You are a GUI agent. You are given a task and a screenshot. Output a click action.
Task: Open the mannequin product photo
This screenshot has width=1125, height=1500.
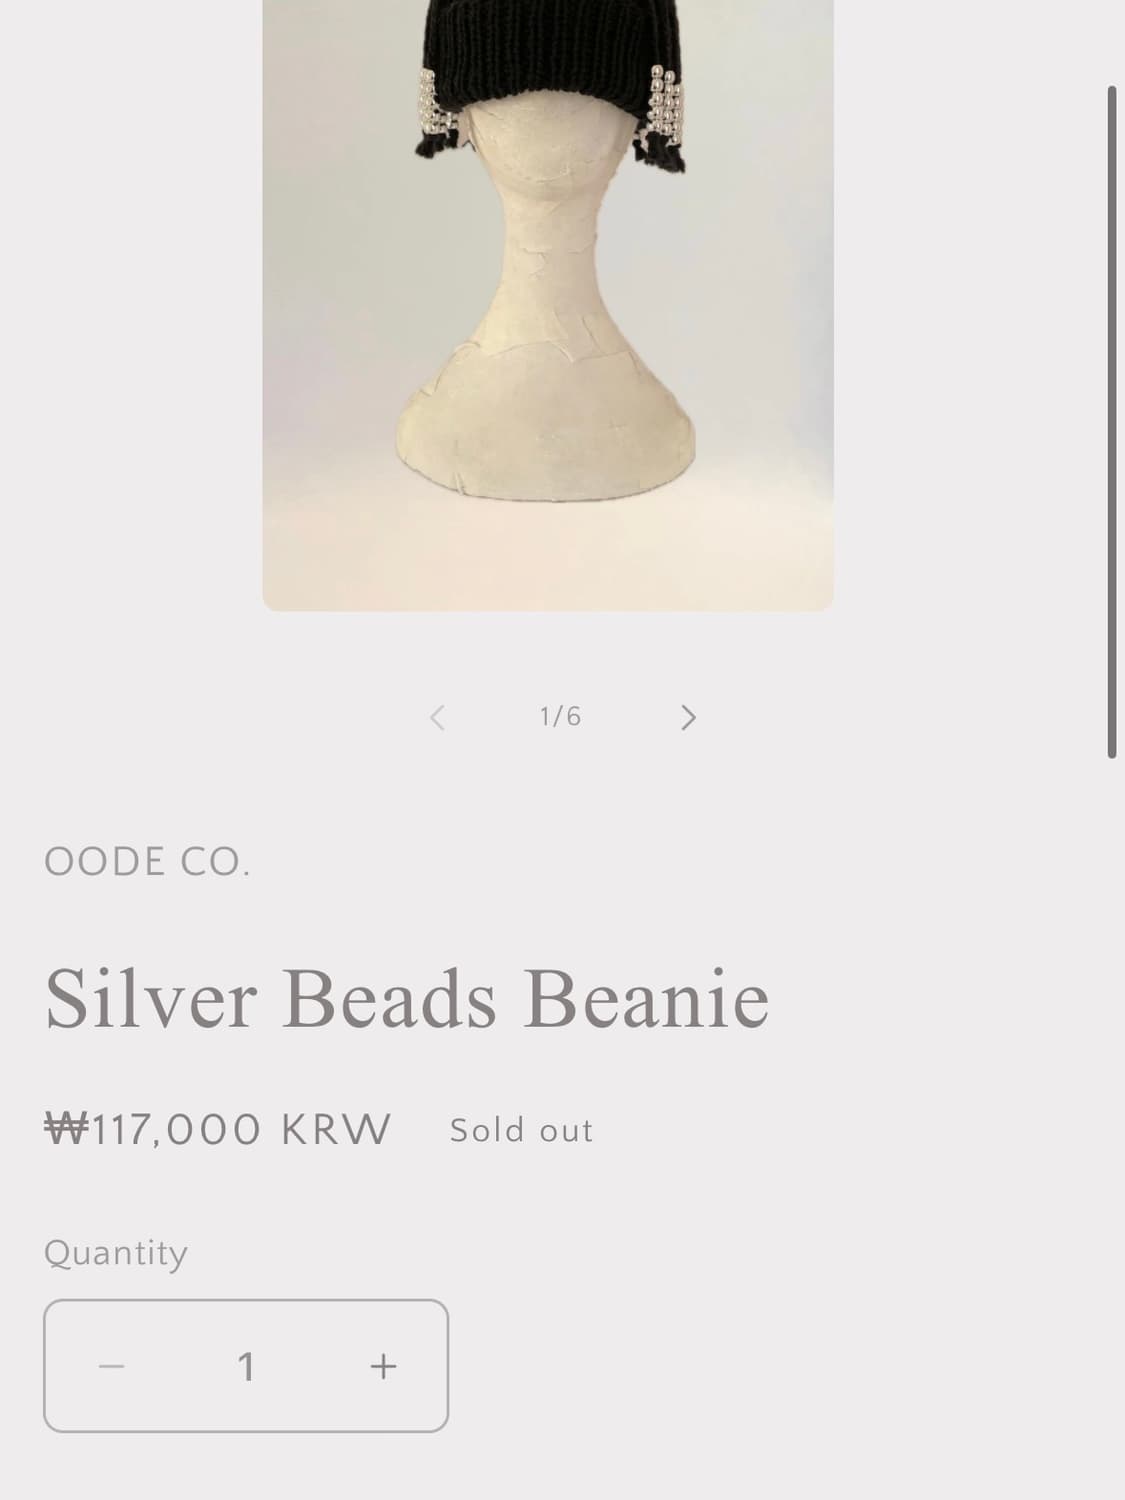[548, 300]
